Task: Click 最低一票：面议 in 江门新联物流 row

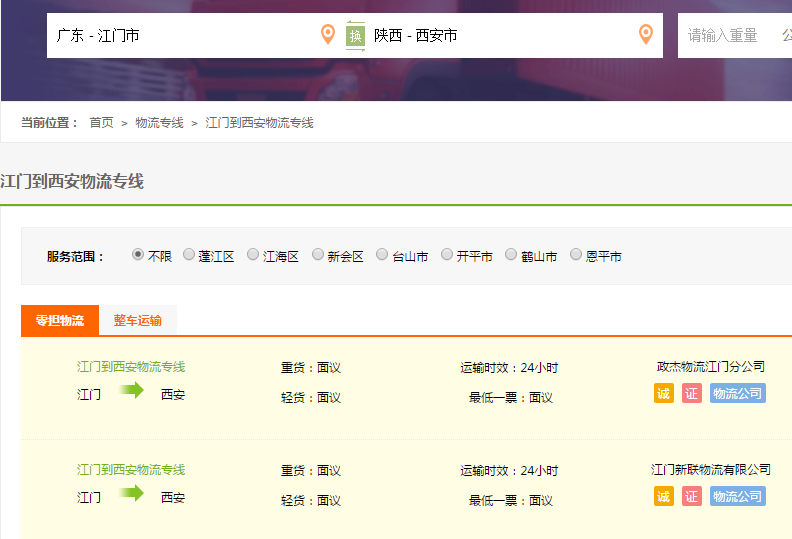Action: coord(511,501)
